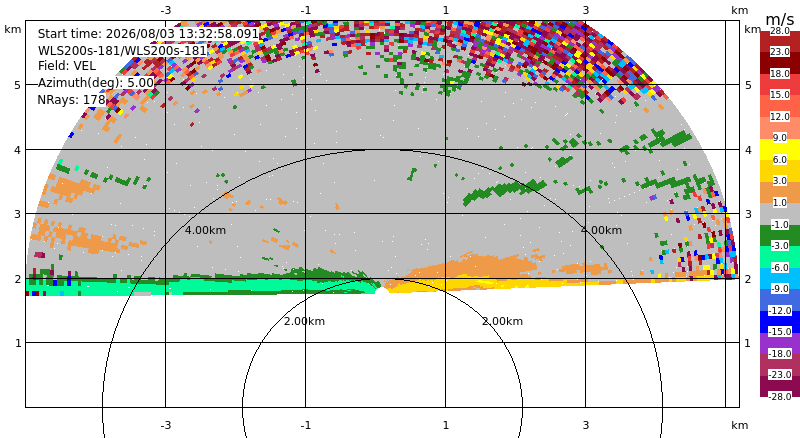Screen dimensions: 800x438
Task: Click the right 4.00km range ring label
Action: coord(601,230)
